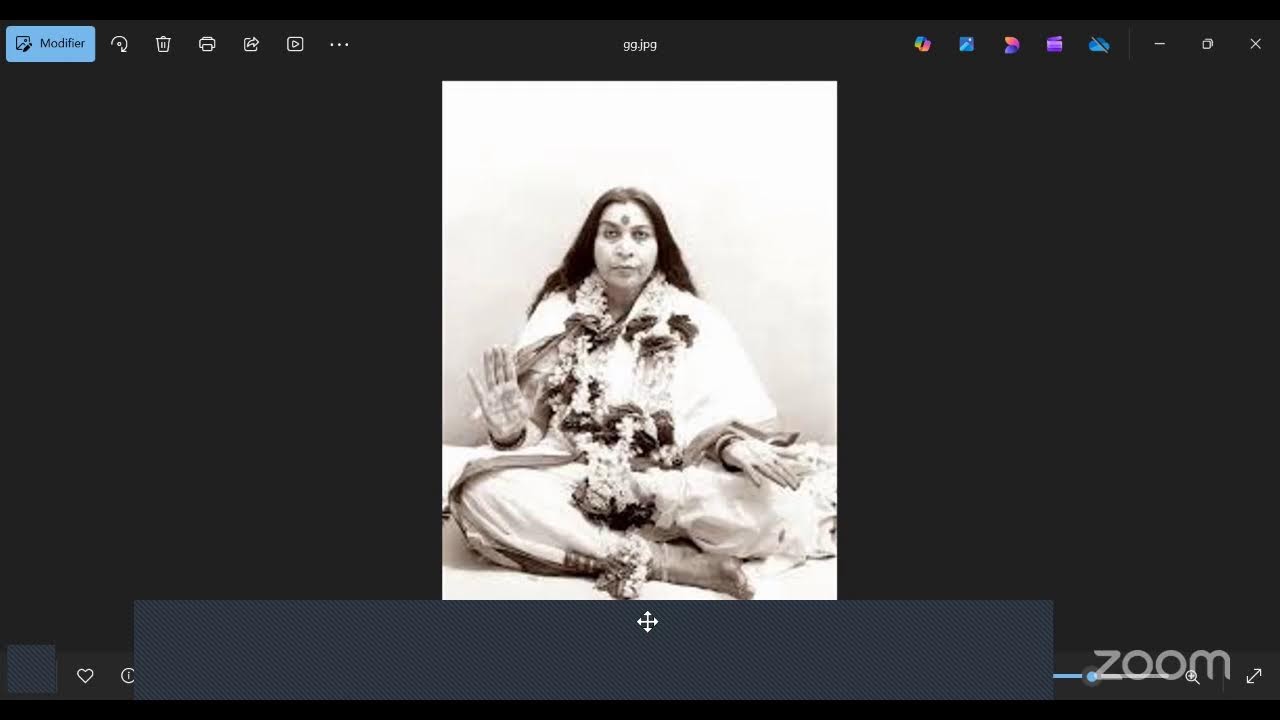Image resolution: width=1280 pixels, height=720 pixels.
Task: Add photo to favorites with heart icon
Action: pos(85,676)
